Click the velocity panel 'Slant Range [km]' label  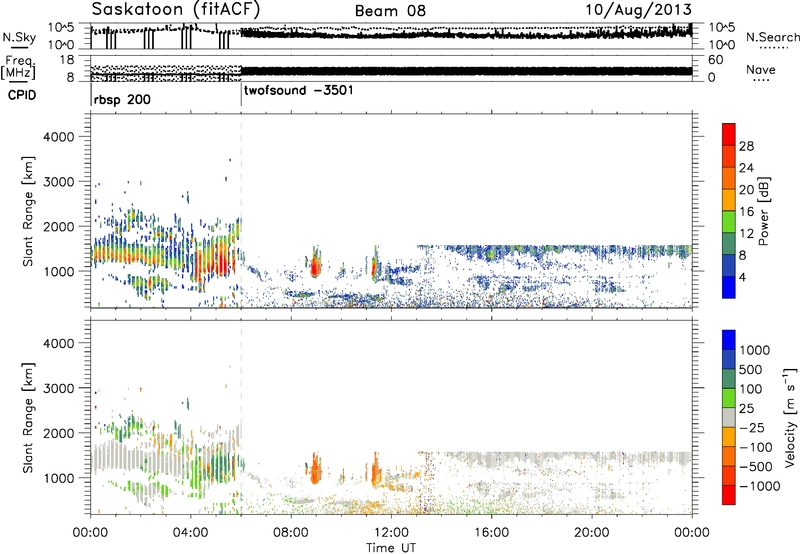29,418
